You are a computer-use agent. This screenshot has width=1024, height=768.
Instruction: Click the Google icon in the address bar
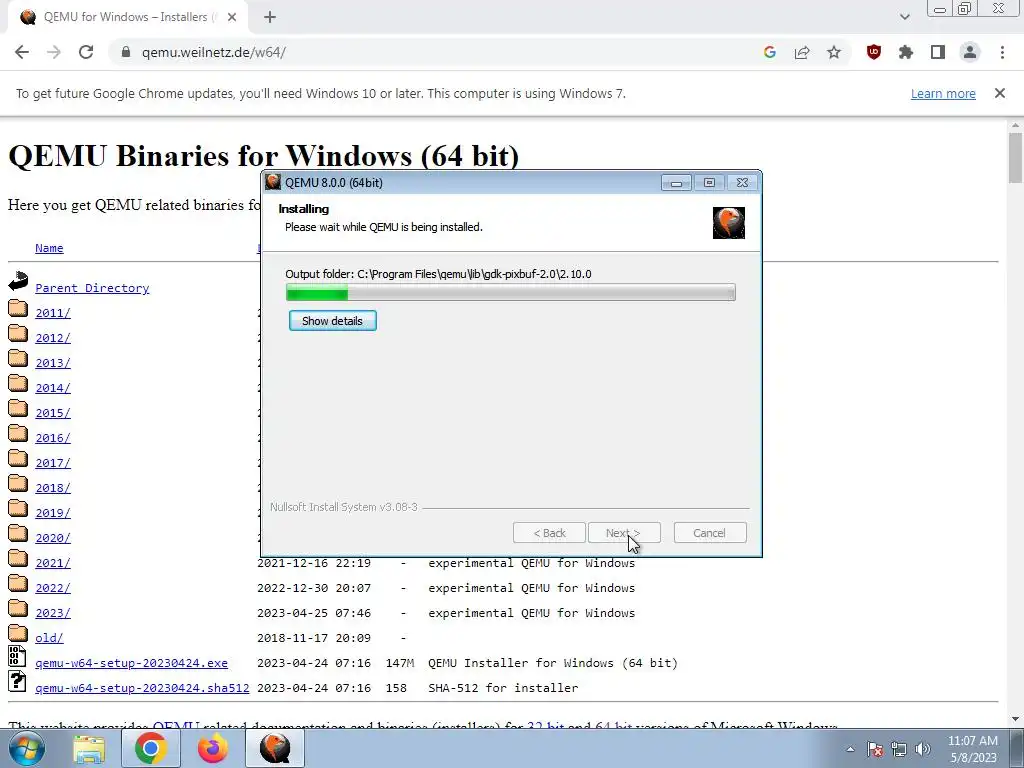coord(770,52)
